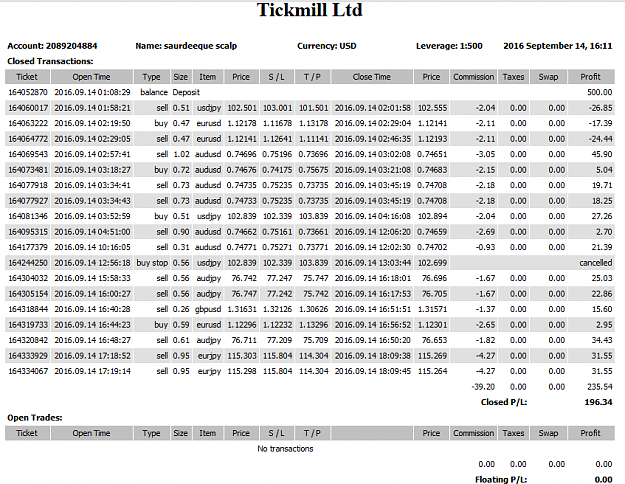
Task: Select ticket 164064772
Action: (28, 139)
